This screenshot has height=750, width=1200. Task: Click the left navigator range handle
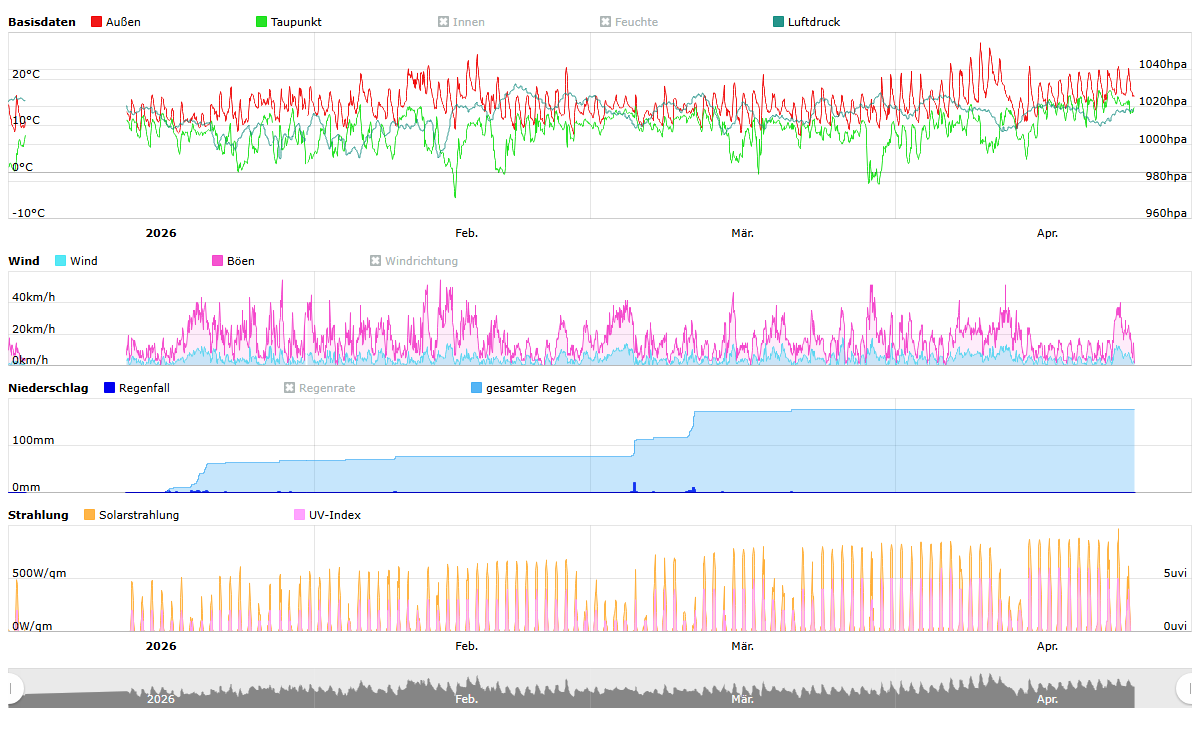[x=13, y=688]
